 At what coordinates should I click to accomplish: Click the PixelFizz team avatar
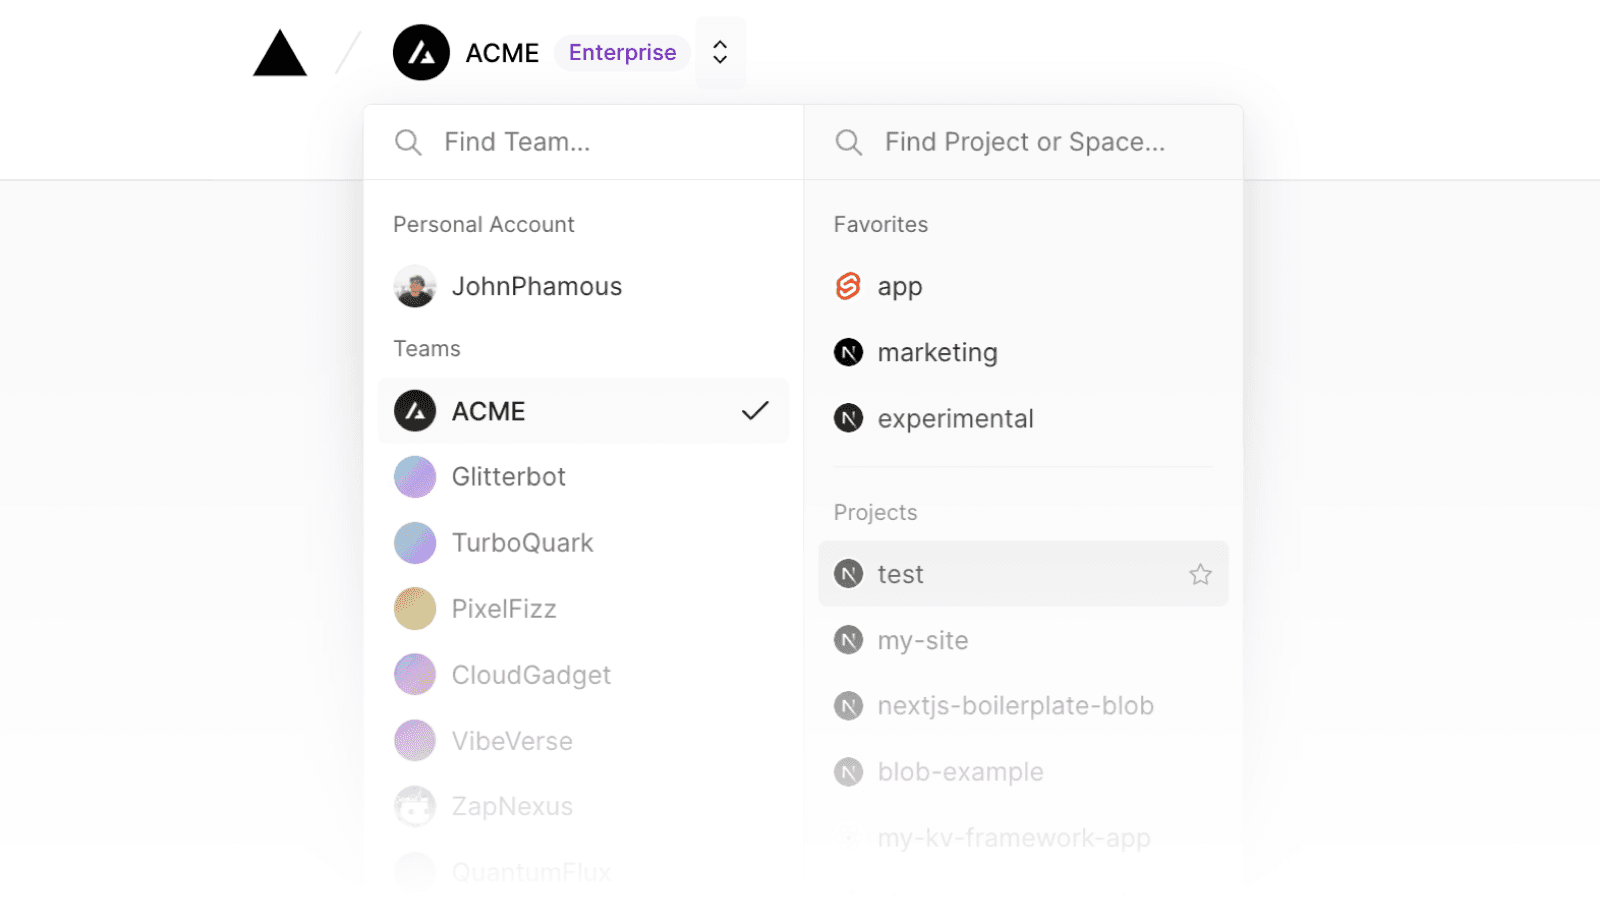415,609
